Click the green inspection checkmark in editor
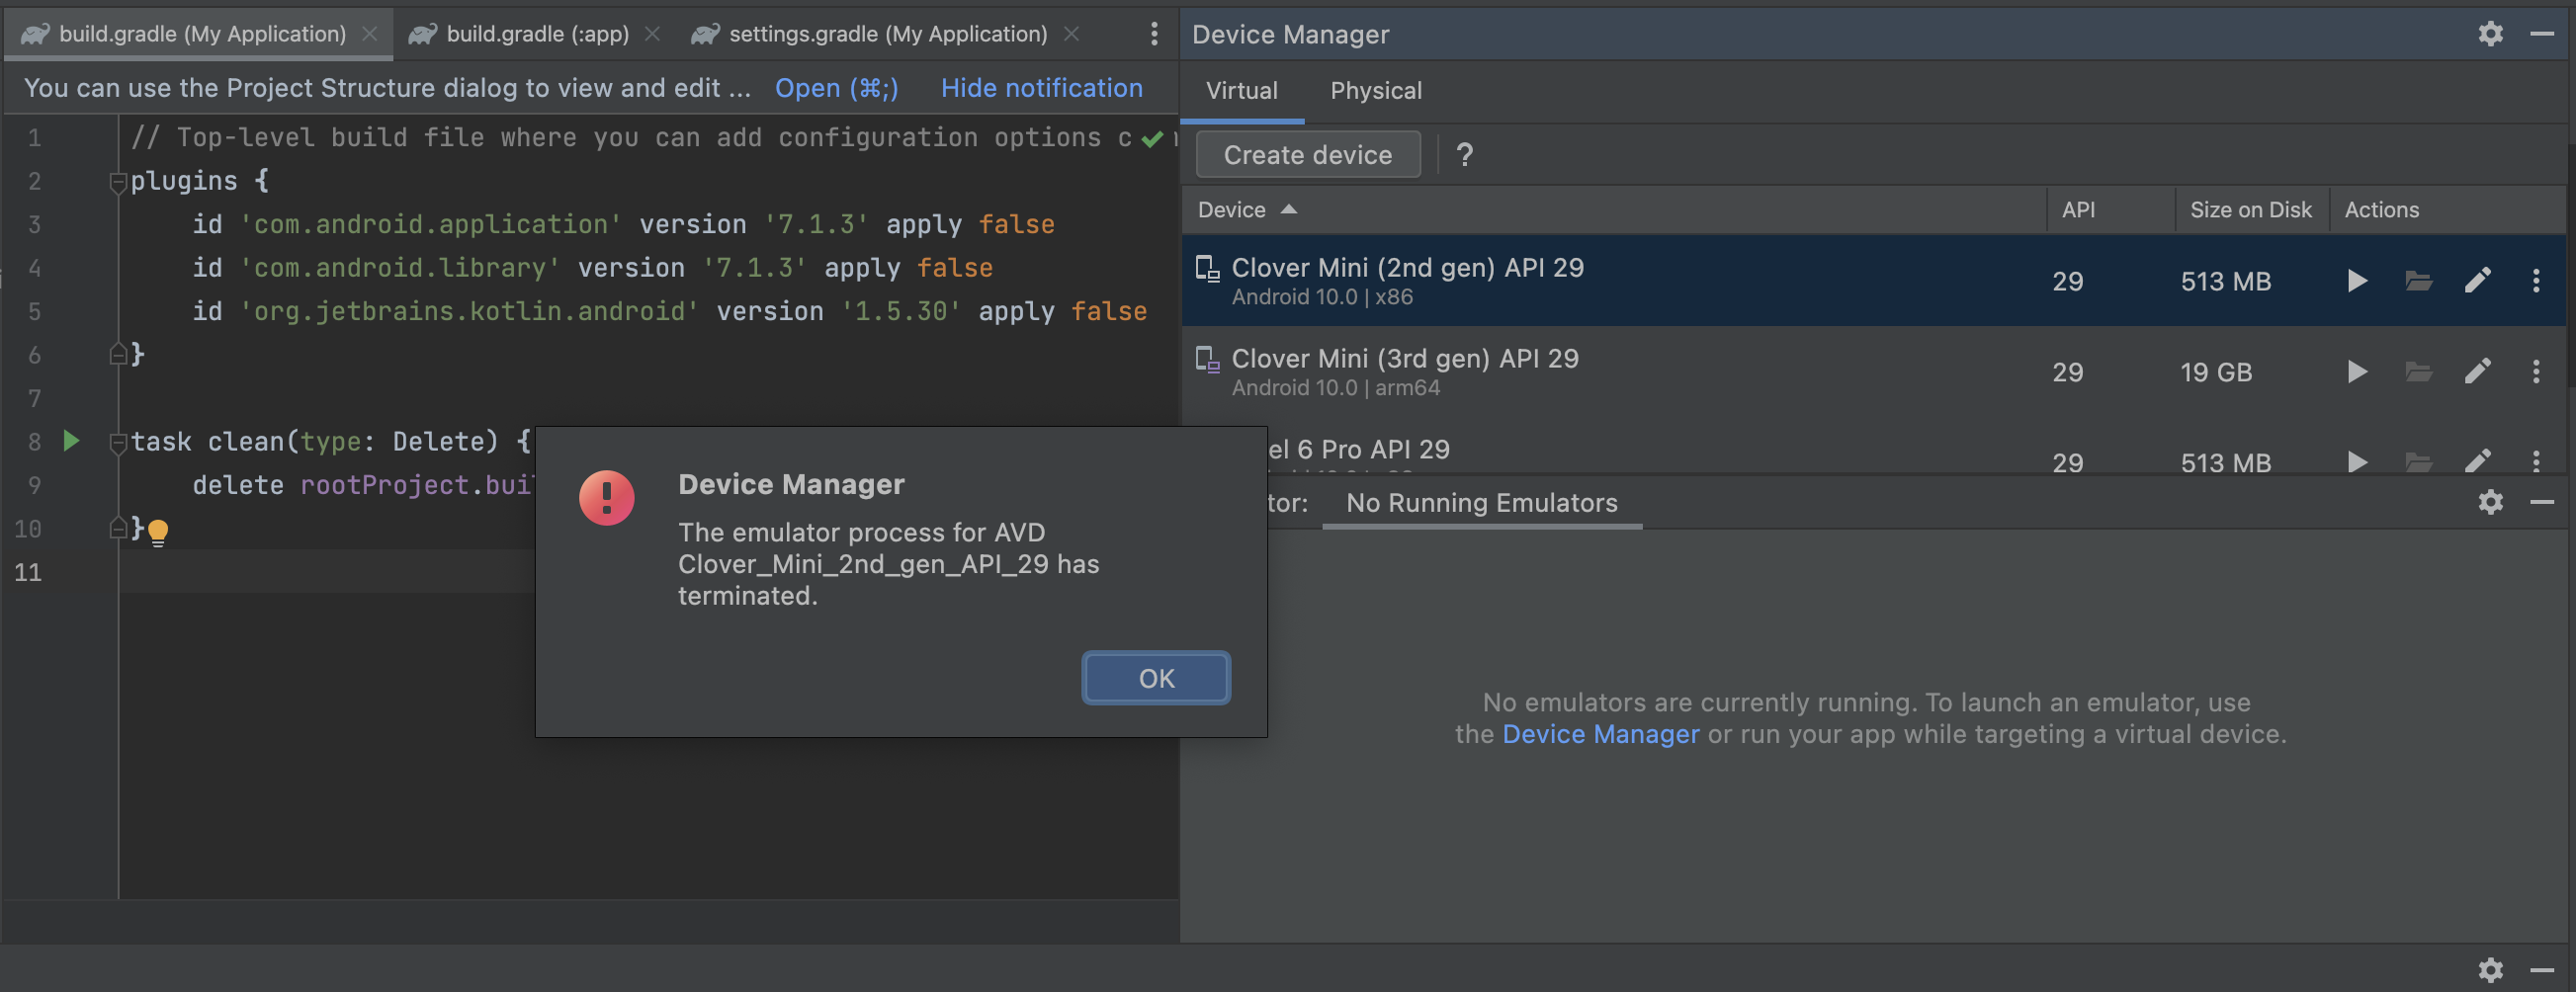 point(1152,139)
